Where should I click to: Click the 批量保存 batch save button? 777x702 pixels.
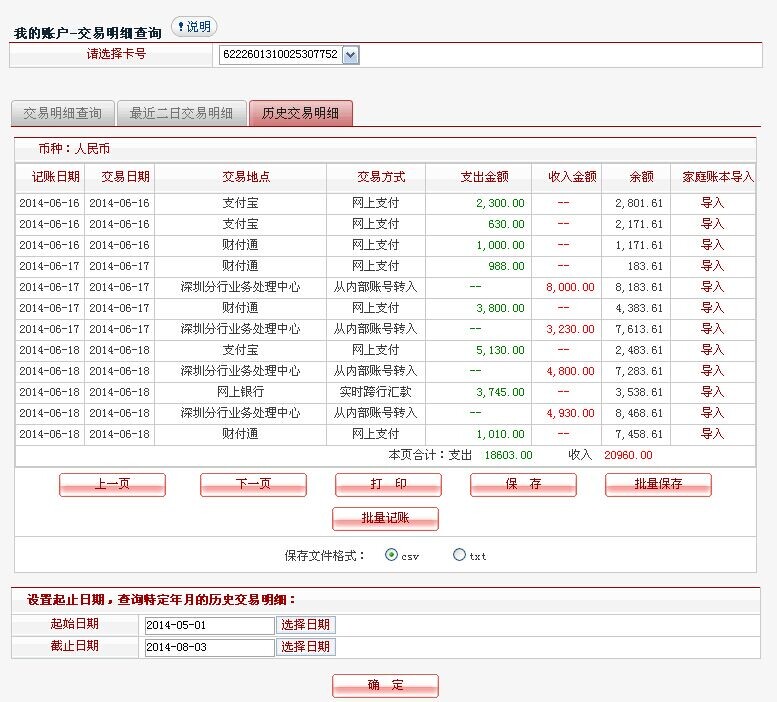658,484
